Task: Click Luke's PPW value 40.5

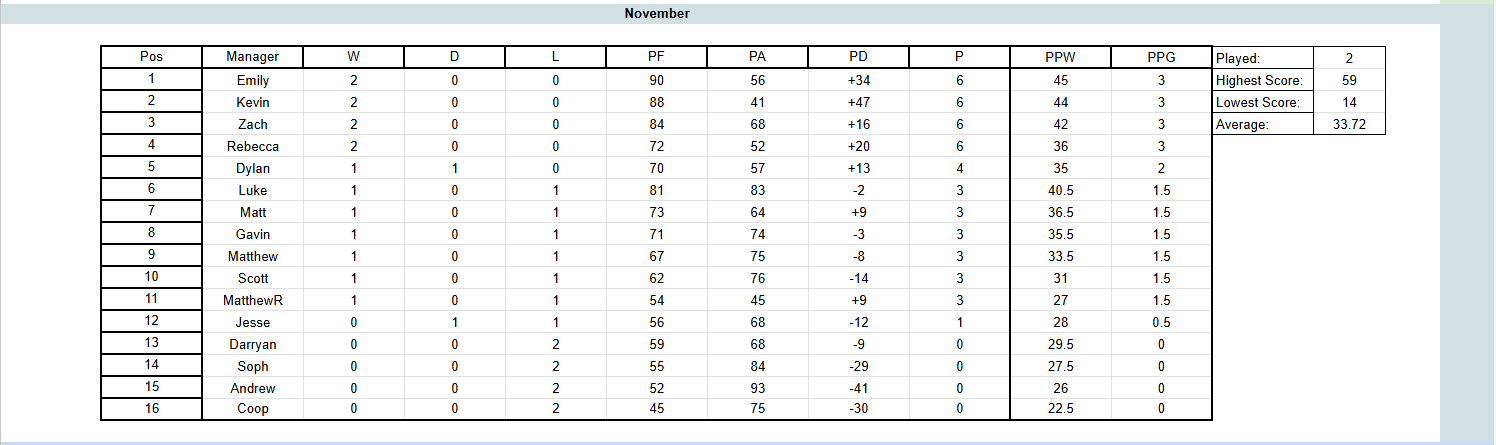Action: [1061, 190]
